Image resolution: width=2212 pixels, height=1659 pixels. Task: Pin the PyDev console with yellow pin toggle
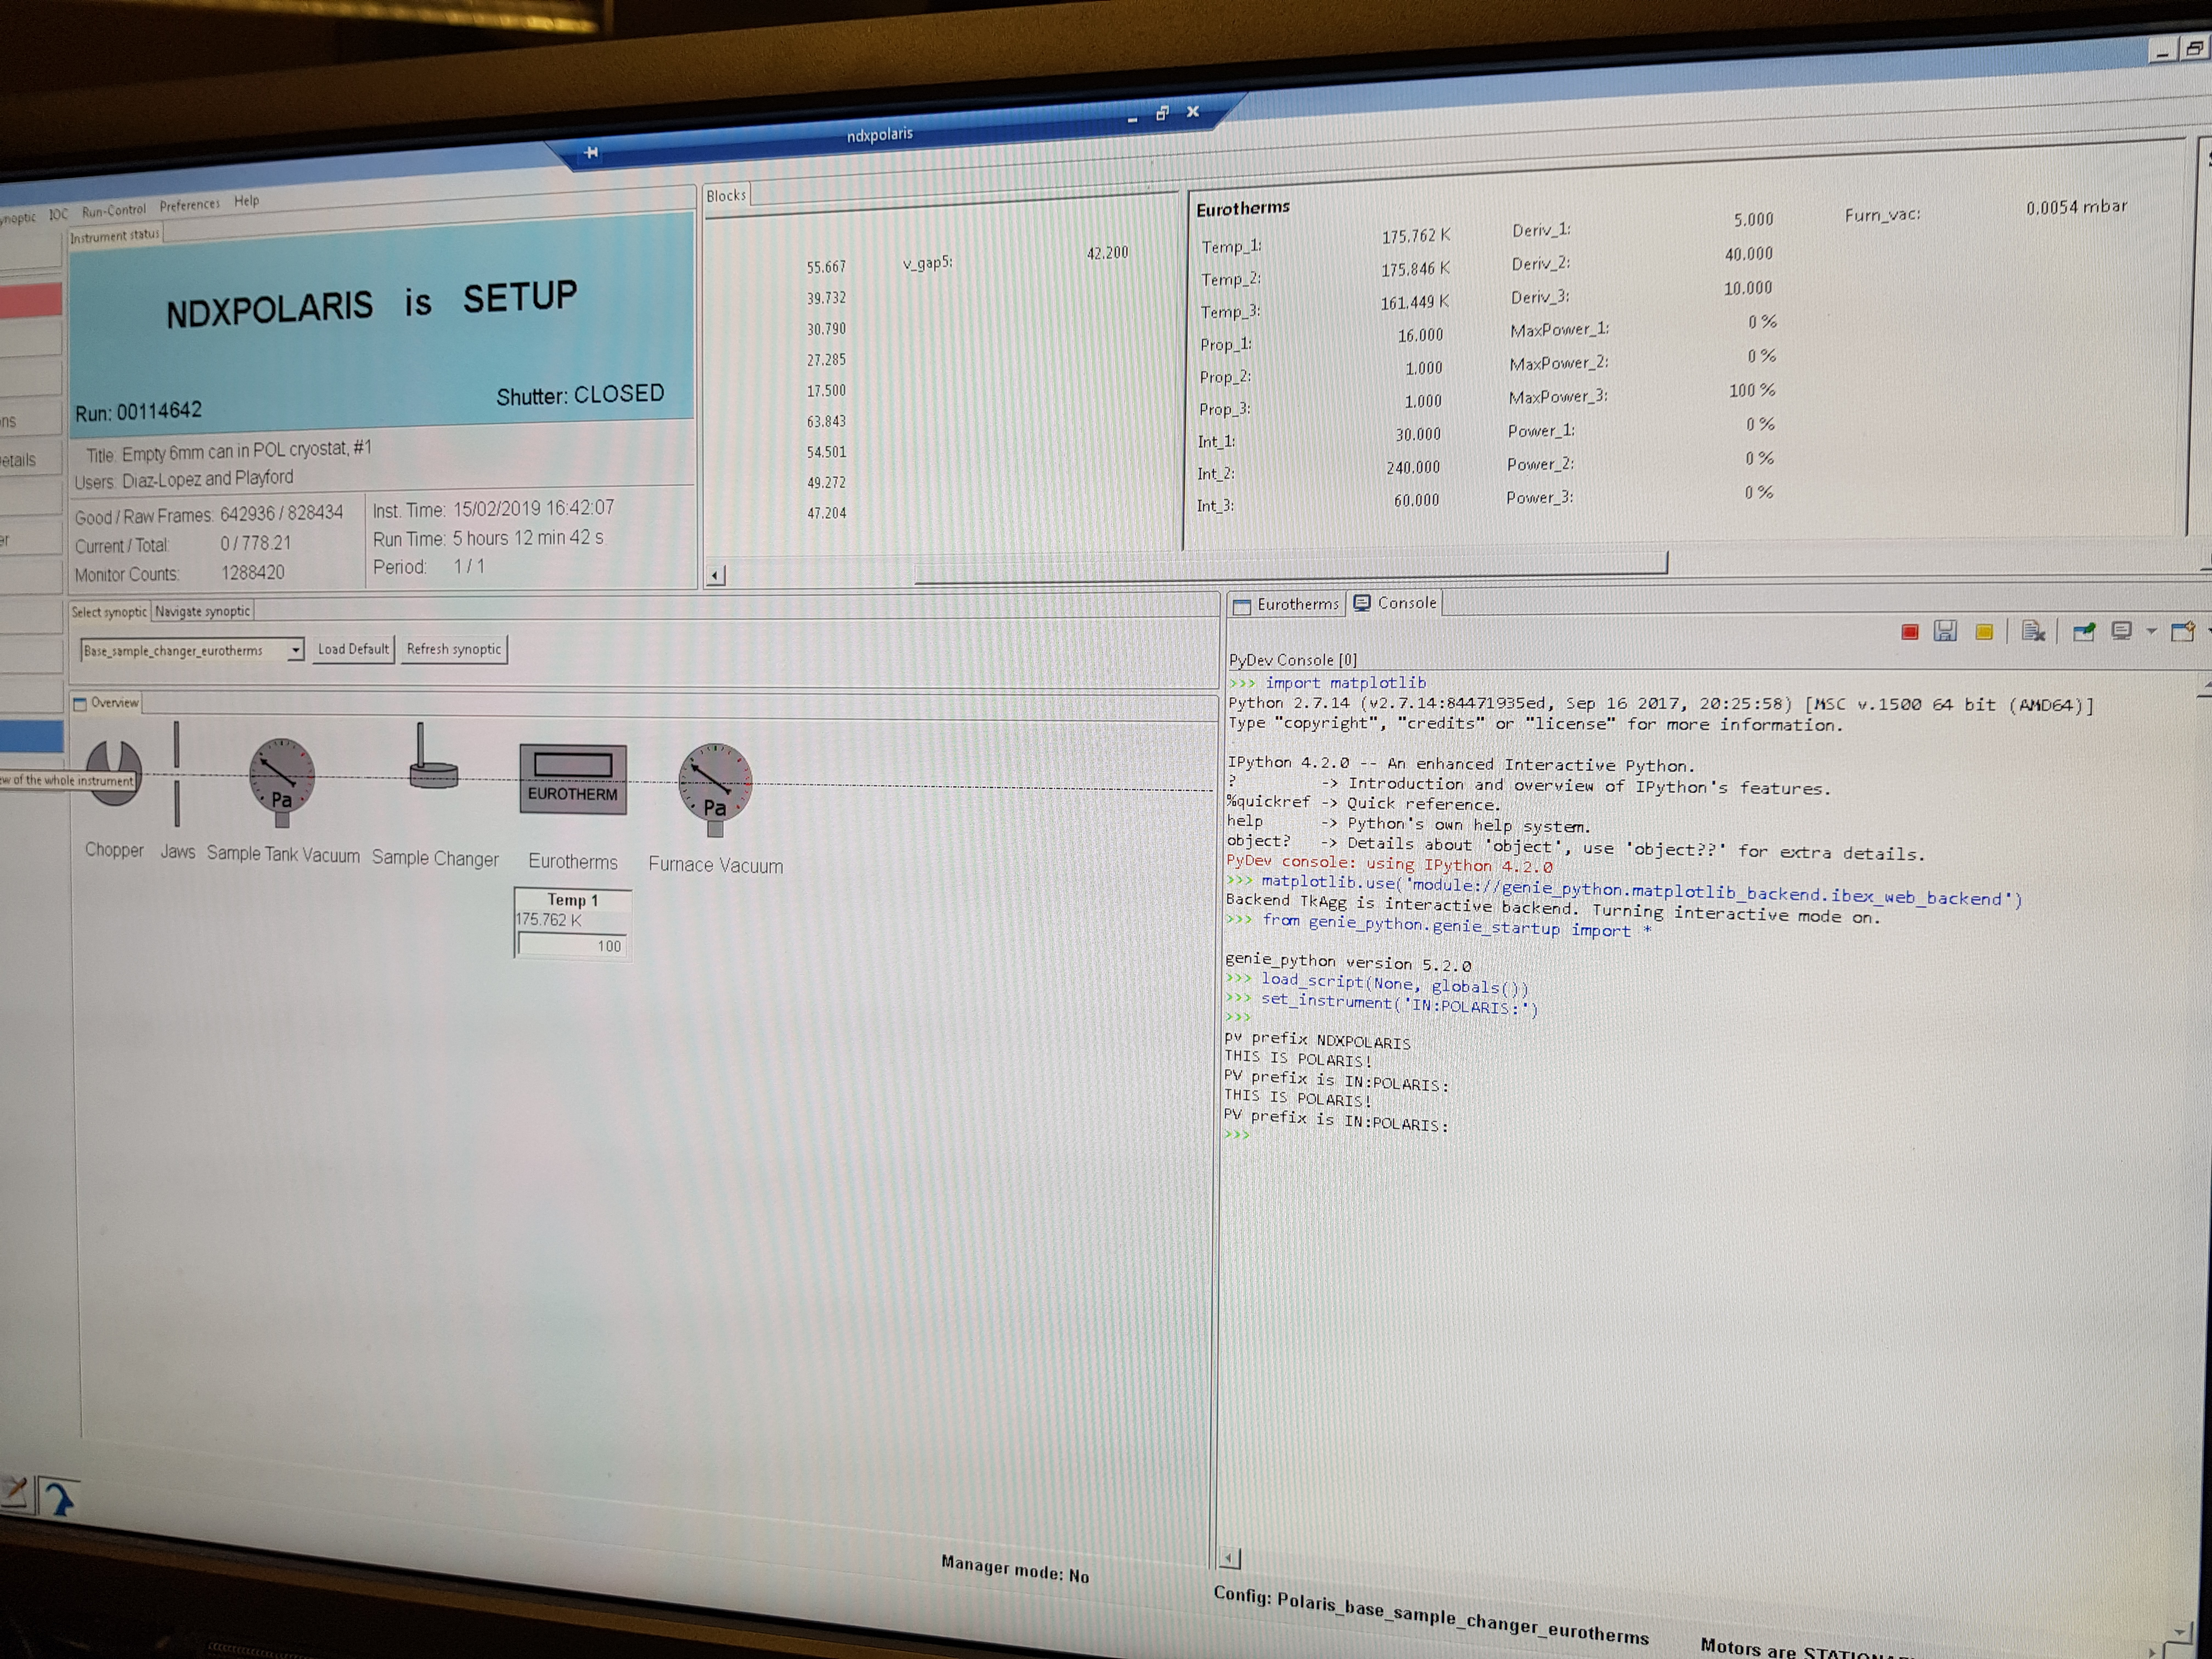pos(1984,631)
